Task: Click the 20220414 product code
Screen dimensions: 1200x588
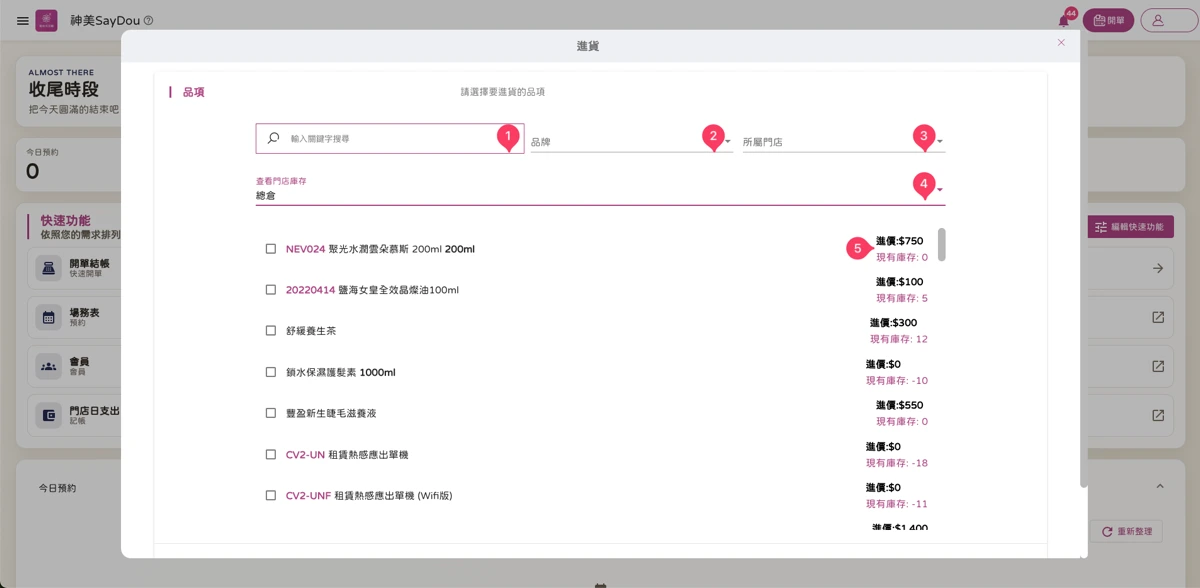Action: (310, 290)
